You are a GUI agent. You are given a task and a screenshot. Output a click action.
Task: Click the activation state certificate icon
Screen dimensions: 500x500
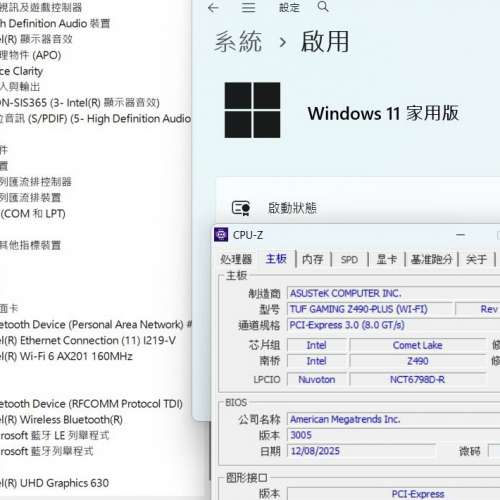pyautogui.click(x=241, y=208)
